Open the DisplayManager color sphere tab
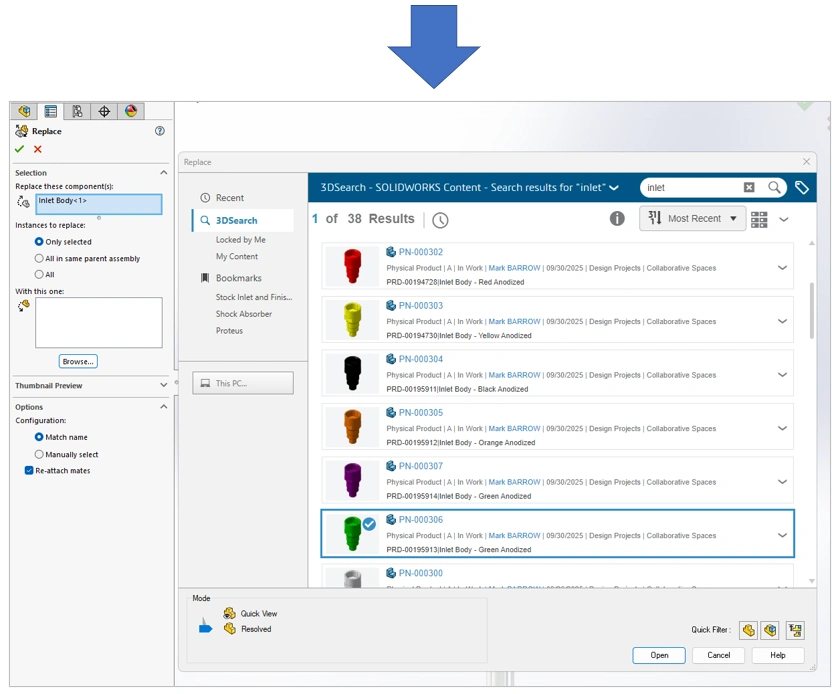Viewport: 840px width, 694px height. (x=131, y=111)
